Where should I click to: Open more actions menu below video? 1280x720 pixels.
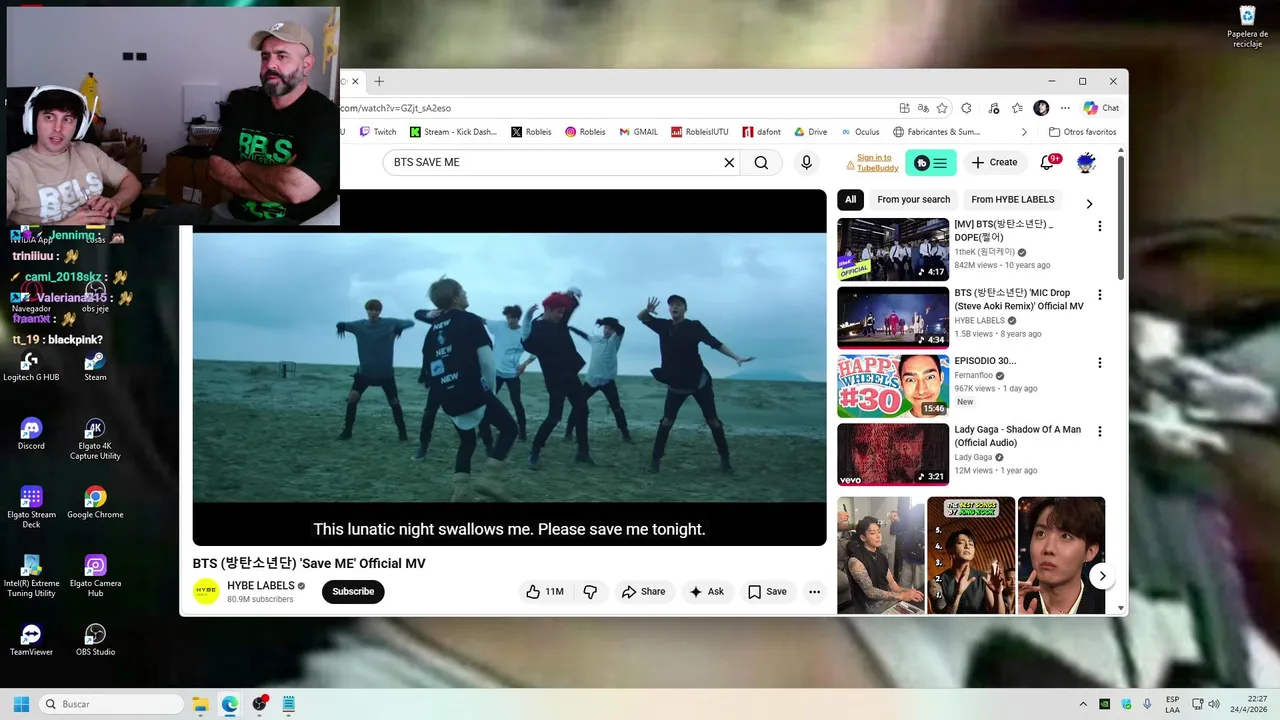814,592
